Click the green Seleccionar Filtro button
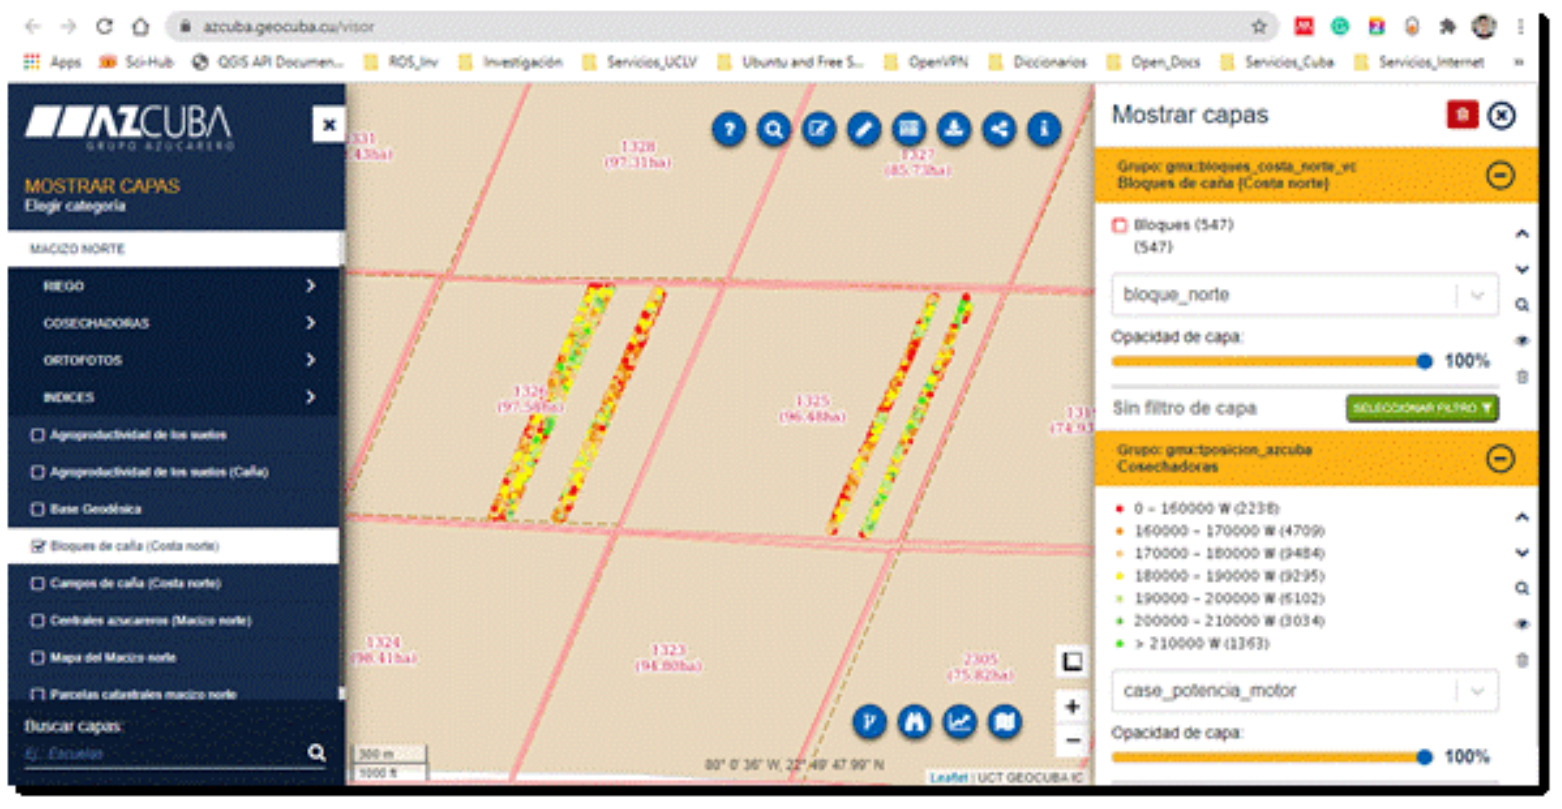The image size is (1562, 809). [x=1421, y=408]
